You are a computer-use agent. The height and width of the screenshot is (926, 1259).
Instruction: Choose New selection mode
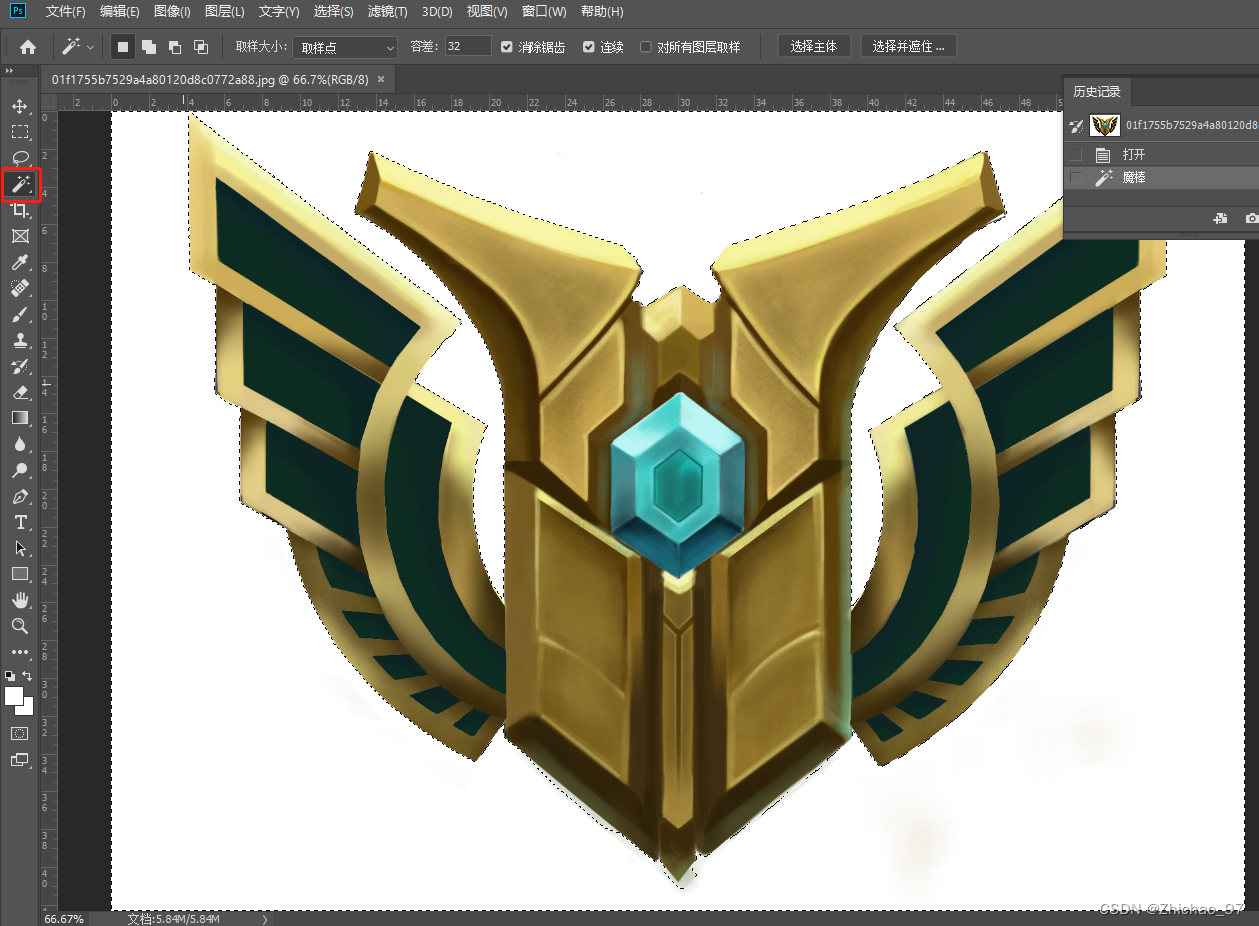pos(123,46)
